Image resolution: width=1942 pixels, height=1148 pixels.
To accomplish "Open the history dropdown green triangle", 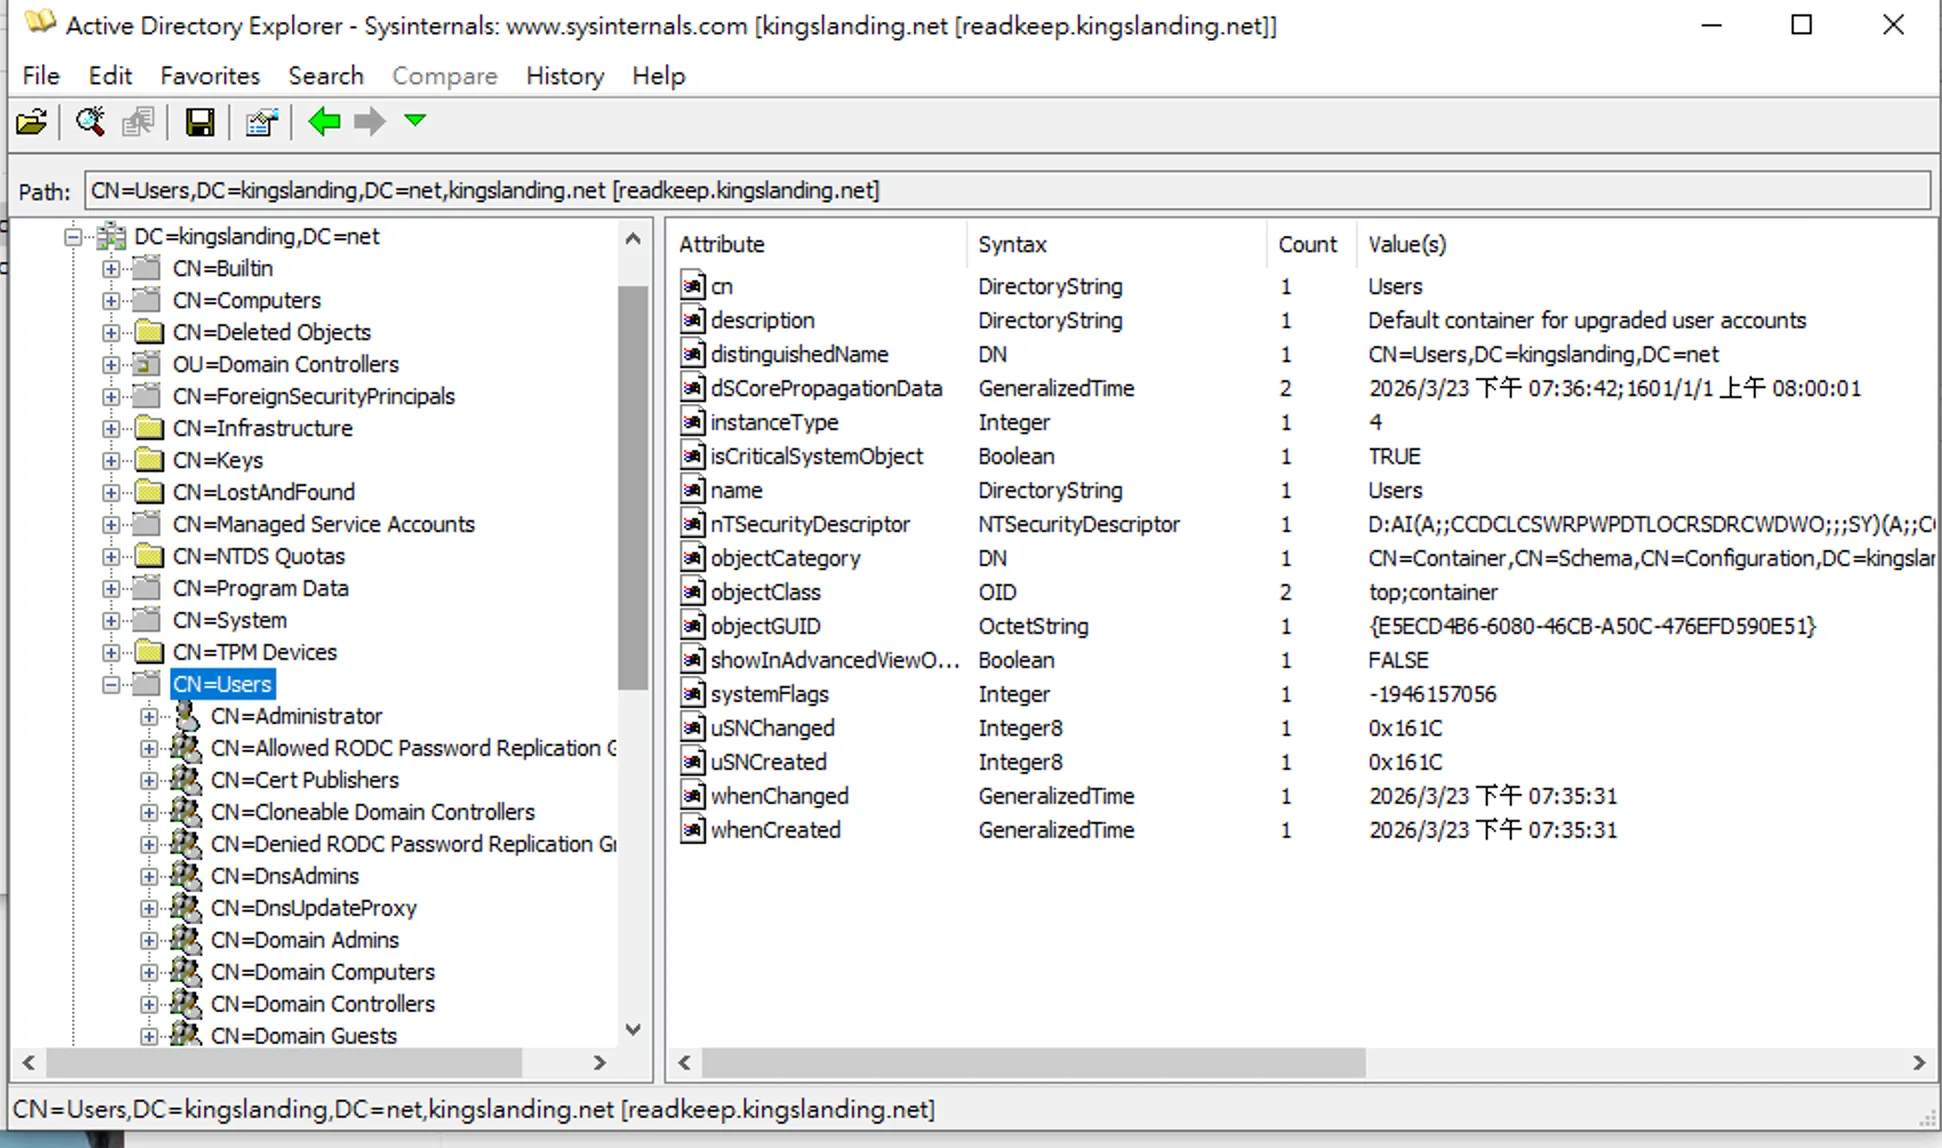I will pos(415,121).
